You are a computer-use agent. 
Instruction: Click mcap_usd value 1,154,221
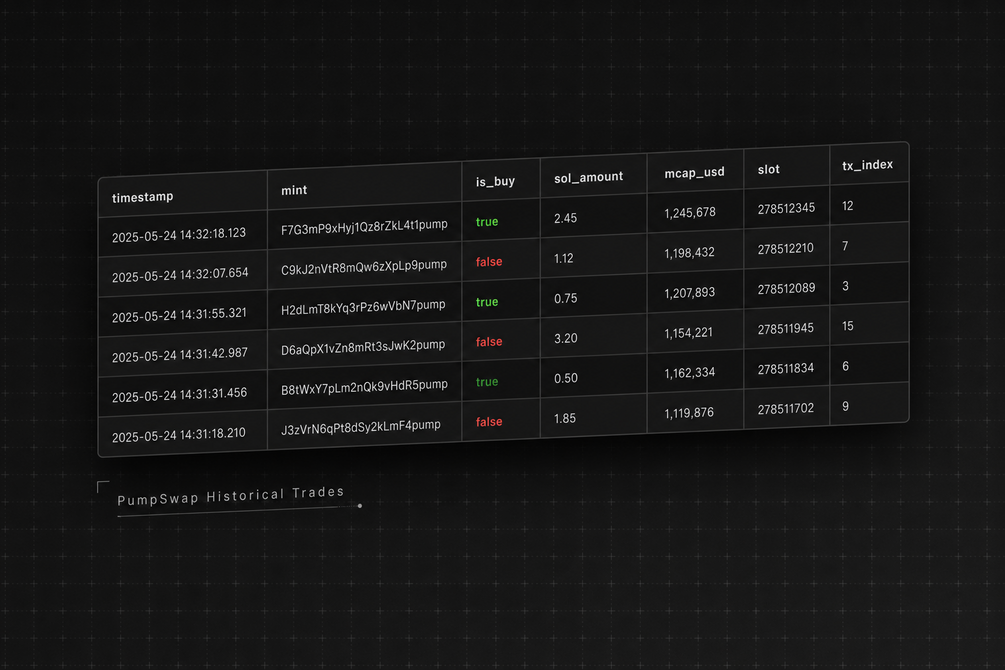coord(688,333)
